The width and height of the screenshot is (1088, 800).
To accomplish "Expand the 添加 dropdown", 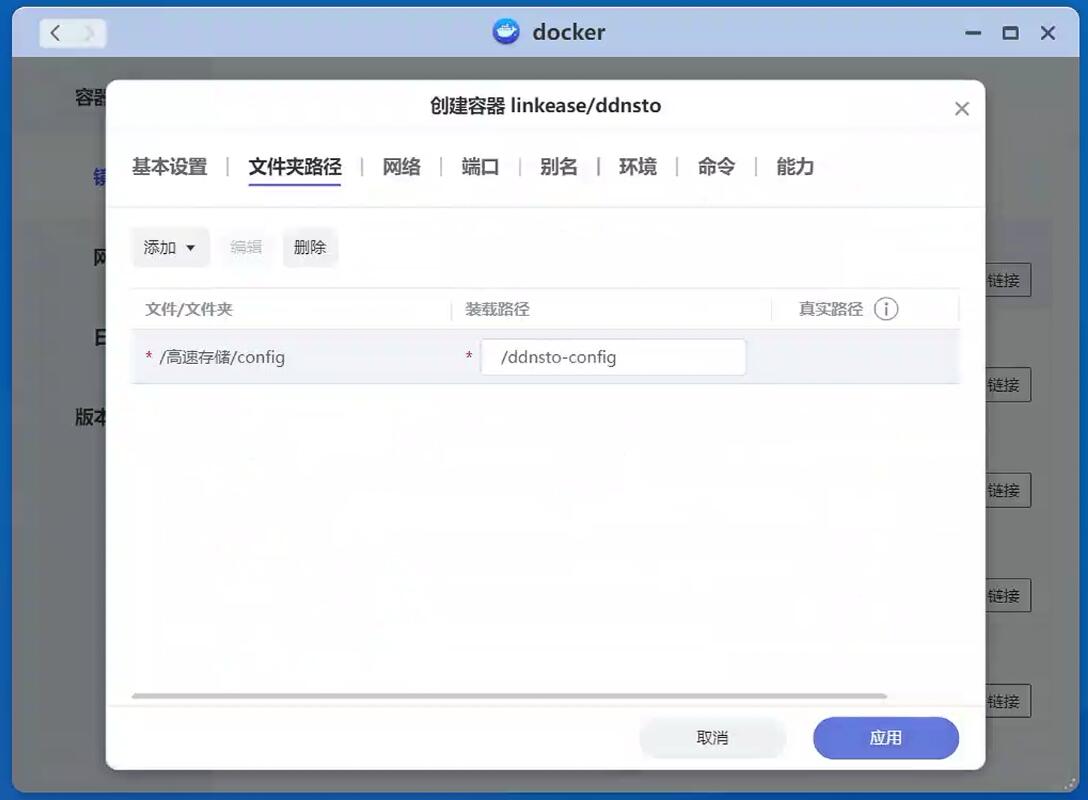I will (170, 247).
